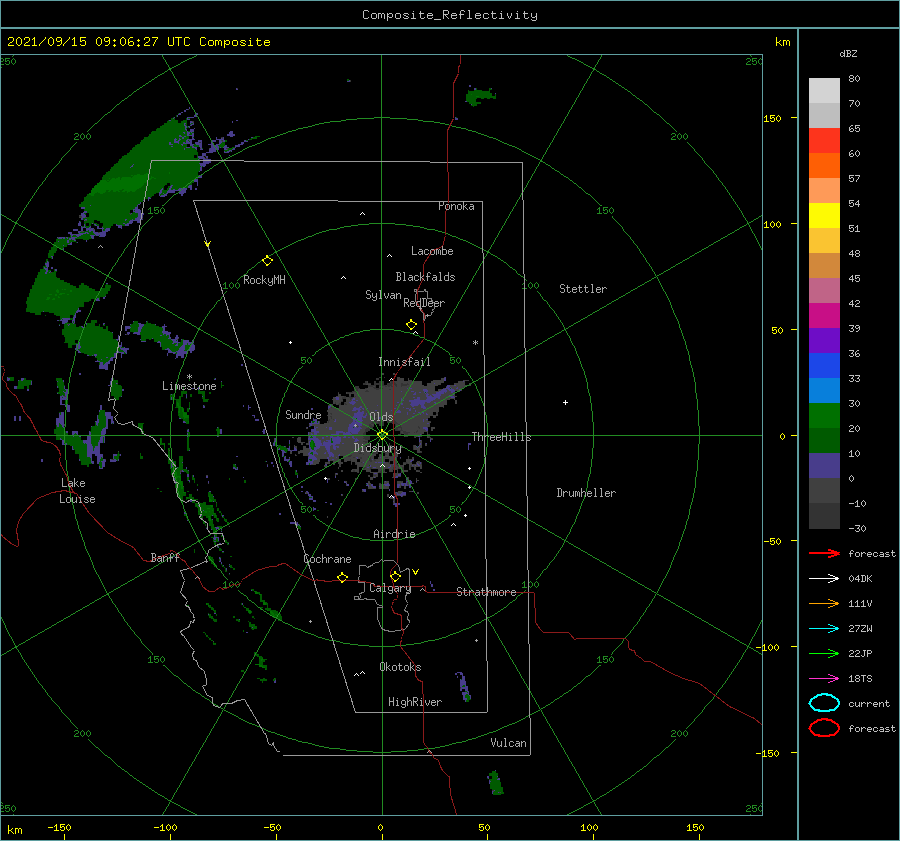Image resolution: width=900 pixels, height=841 pixels.
Task: Click the Olds label near radar center
Action: pyautogui.click(x=381, y=417)
